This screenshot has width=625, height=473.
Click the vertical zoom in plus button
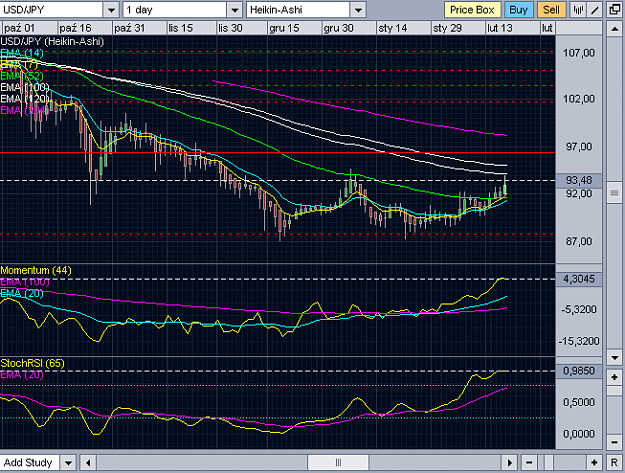pos(614,377)
